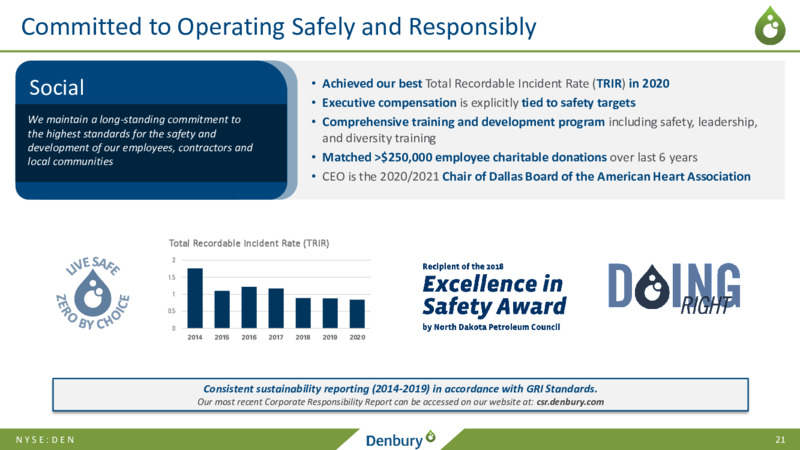Image resolution: width=800 pixels, height=450 pixels.
Task: Click the 2016 bar in the TRIR chart
Action: (x=249, y=307)
